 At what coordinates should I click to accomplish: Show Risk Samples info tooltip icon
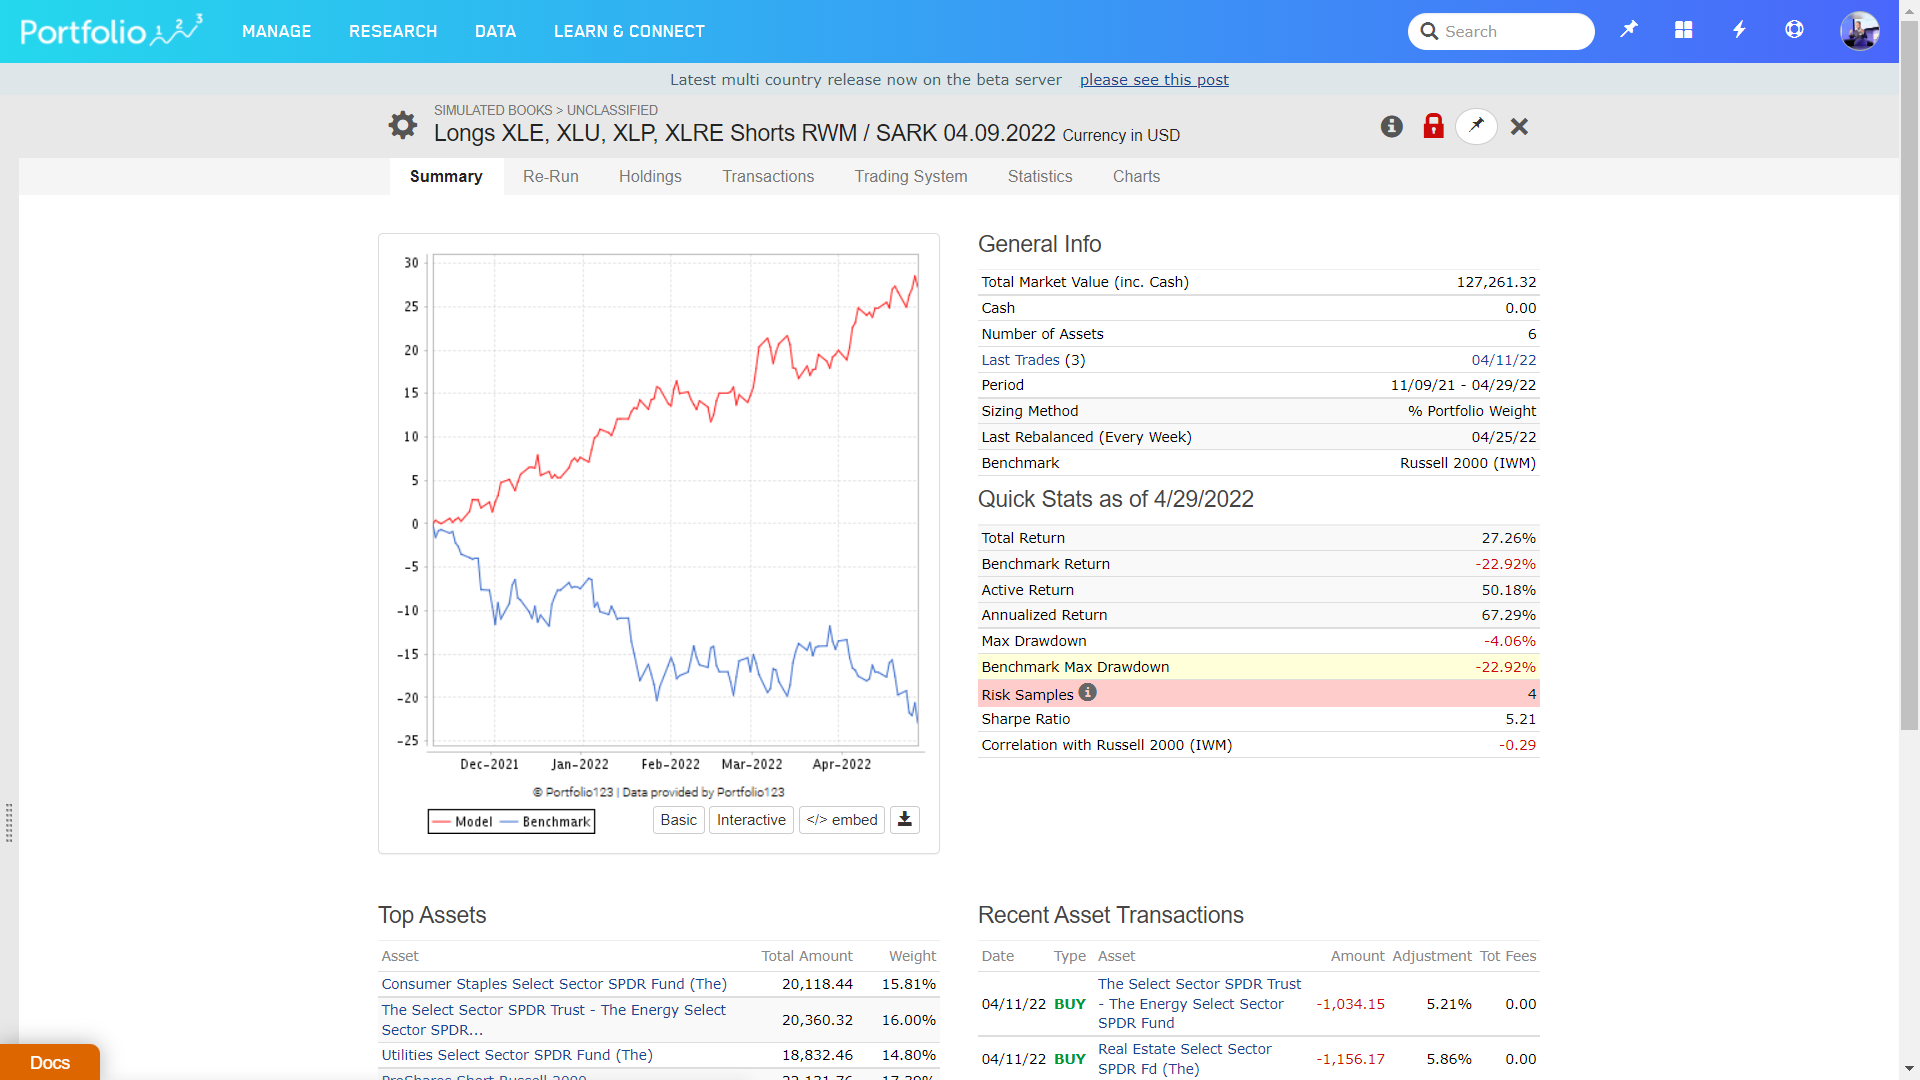tap(1087, 692)
